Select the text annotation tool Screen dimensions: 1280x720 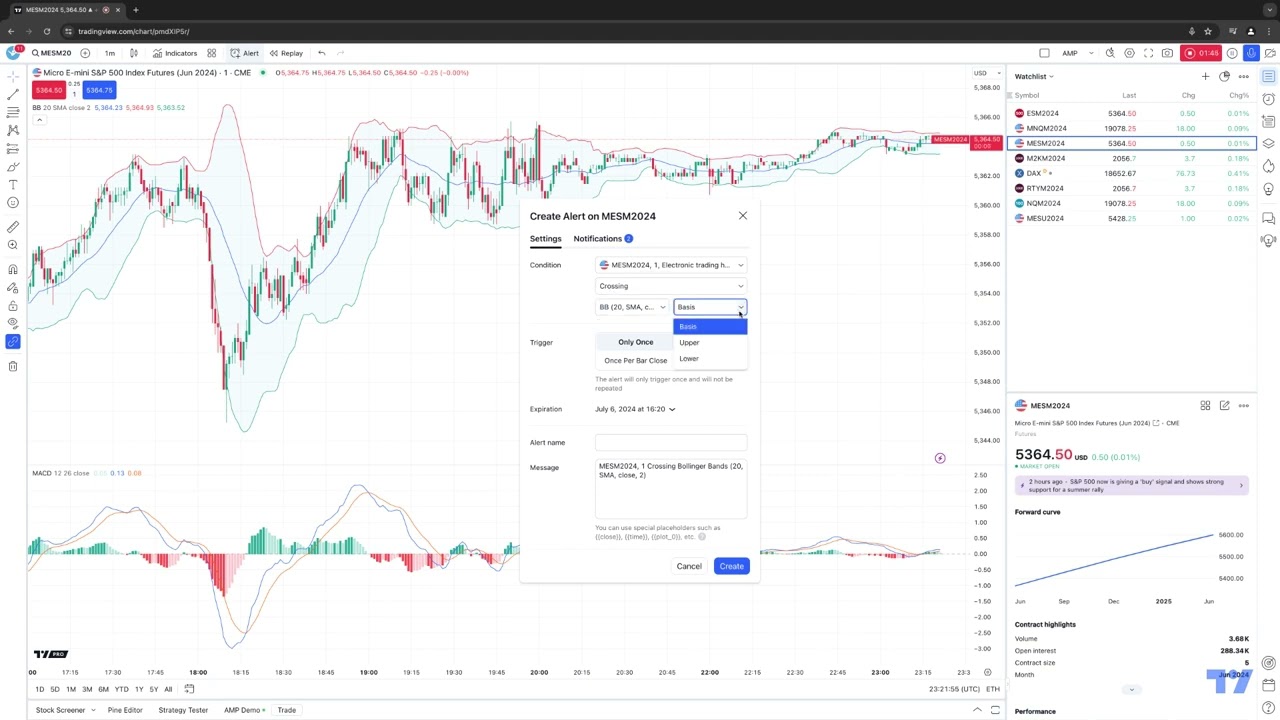13,184
